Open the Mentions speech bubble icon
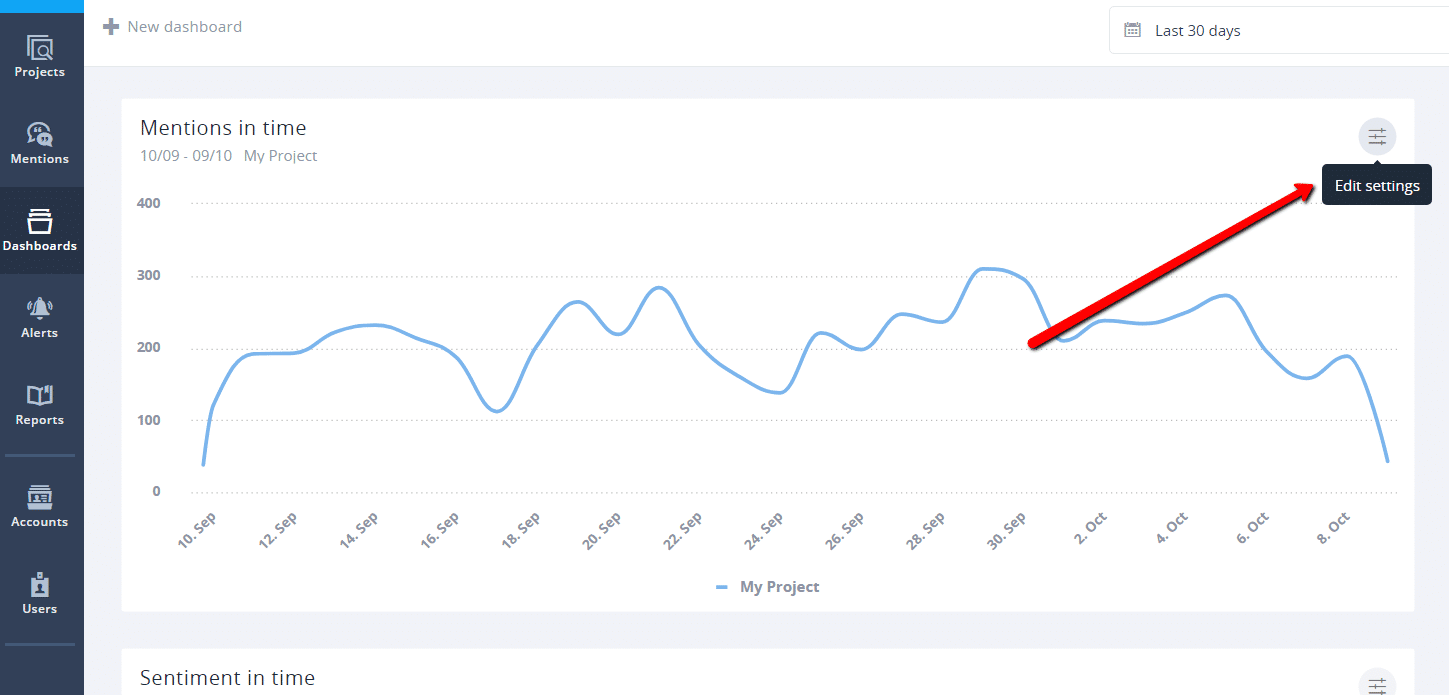Screen dimensions: 1449x695 coord(40,134)
